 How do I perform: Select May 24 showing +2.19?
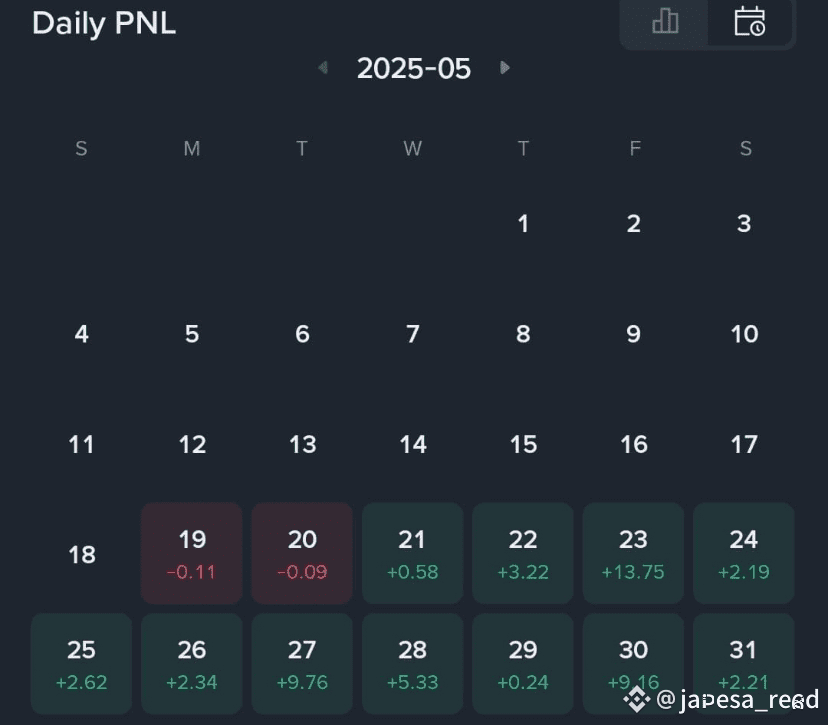tap(743, 553)
